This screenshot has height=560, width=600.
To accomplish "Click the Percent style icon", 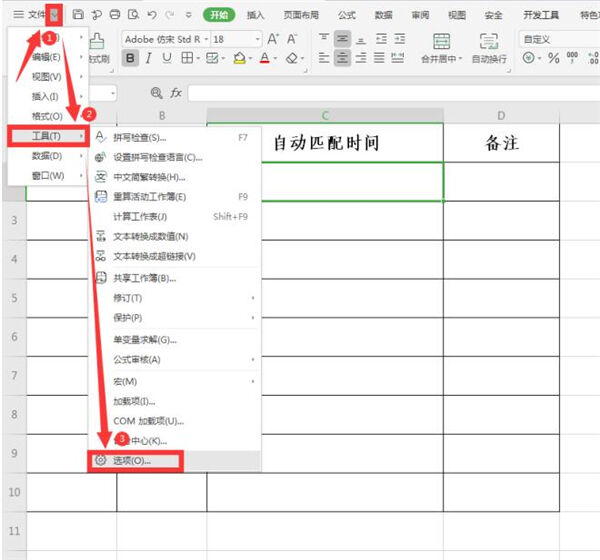I will point(553,58).
